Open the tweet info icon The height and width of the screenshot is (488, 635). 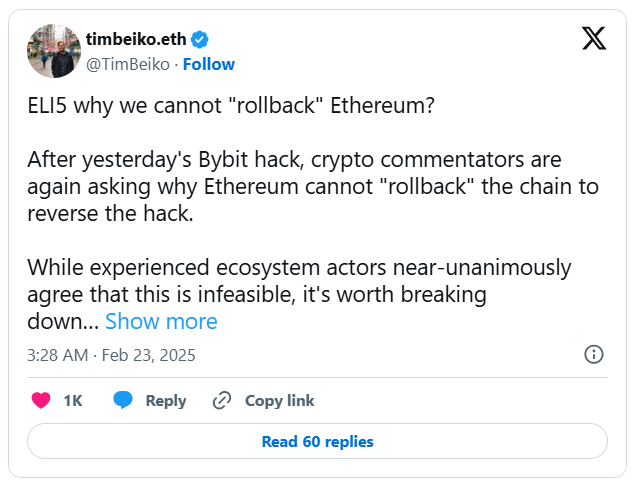(593, 355)
